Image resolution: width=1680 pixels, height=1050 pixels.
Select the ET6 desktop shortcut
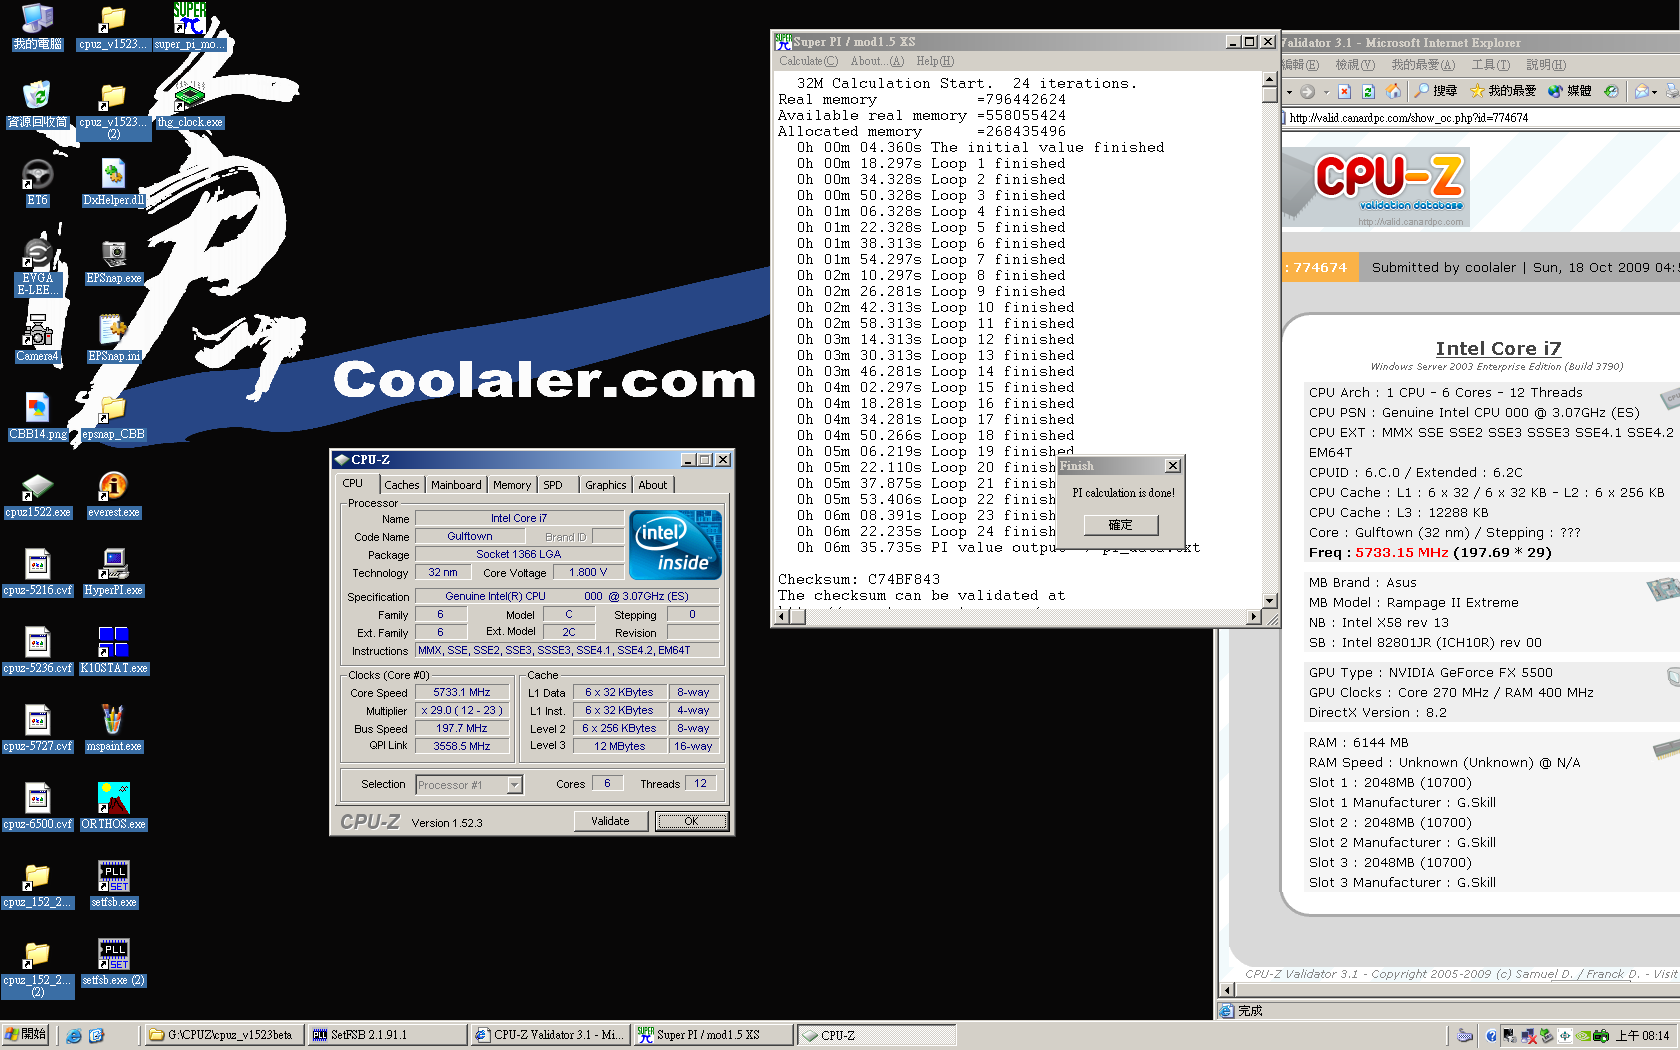(37, 182)
